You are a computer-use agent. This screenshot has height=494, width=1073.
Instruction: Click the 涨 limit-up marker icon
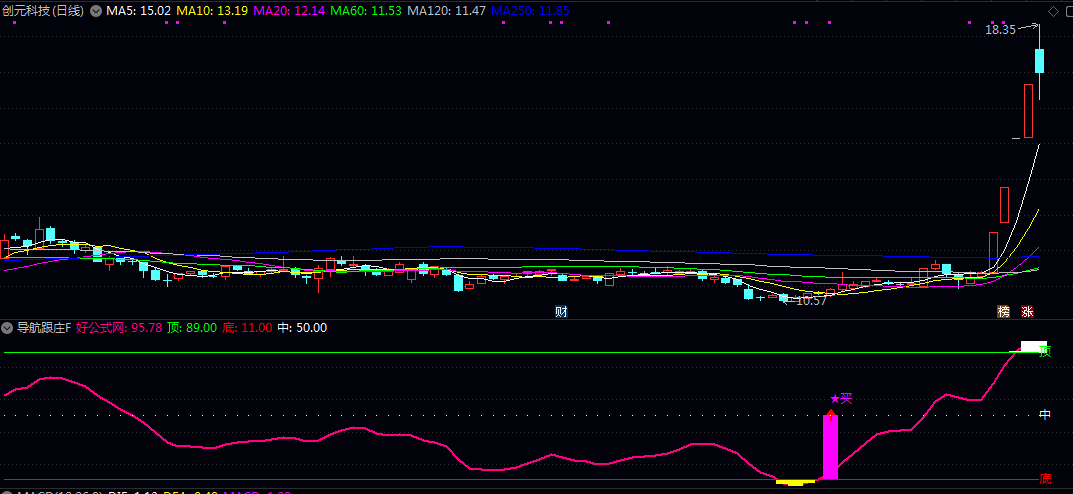pos(1027,311)
